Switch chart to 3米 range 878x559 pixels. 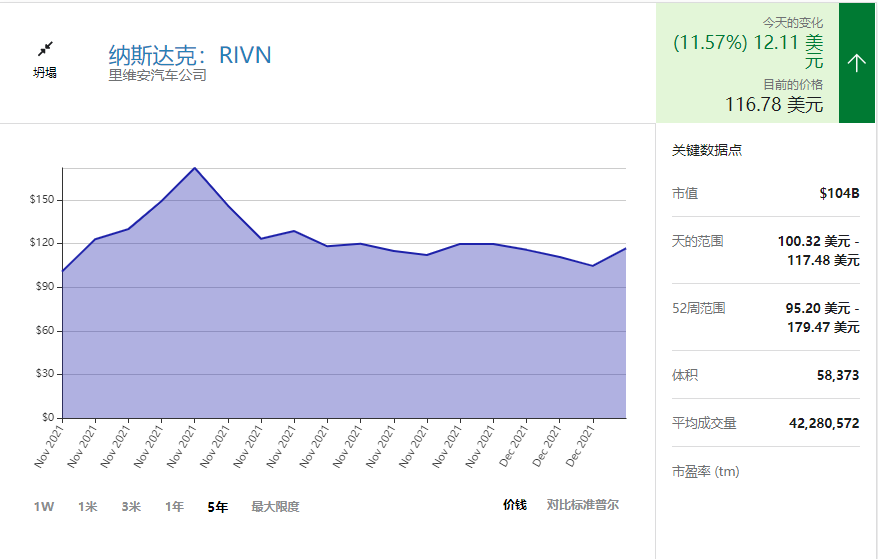coord(131,506)
